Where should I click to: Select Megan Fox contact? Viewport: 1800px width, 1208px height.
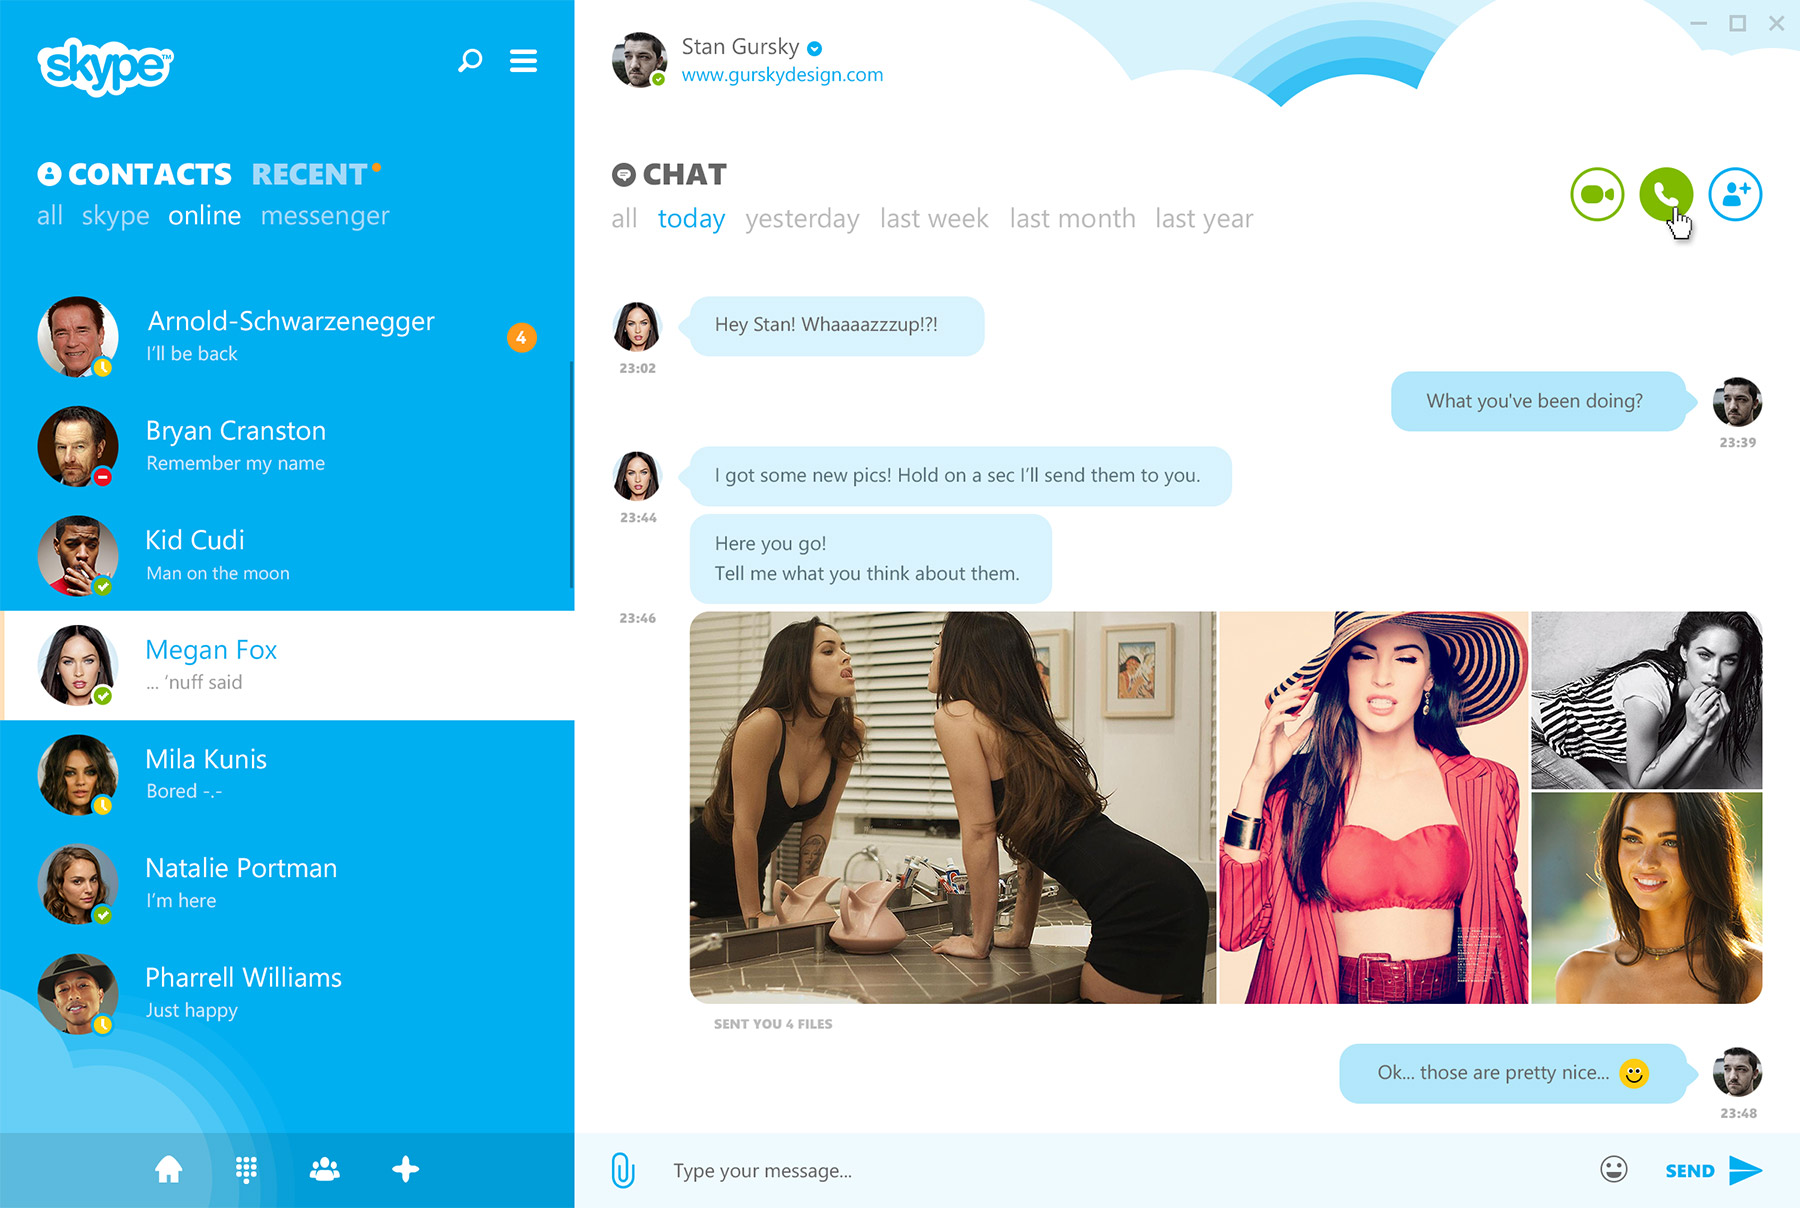coord(287,665)
